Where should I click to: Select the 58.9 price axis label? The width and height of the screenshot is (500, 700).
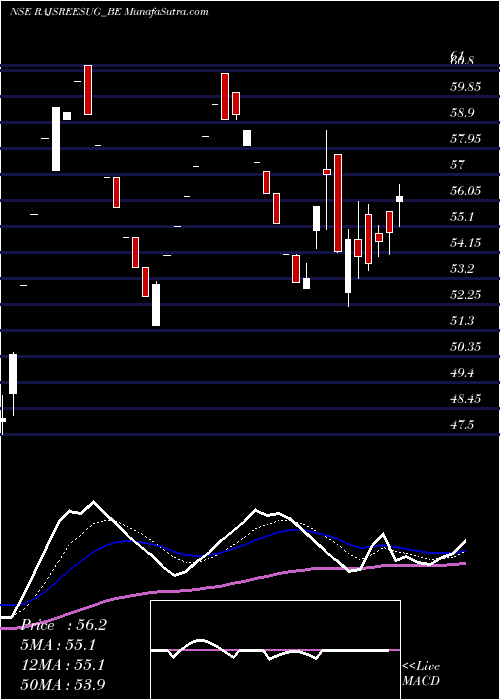tap(462, 112)
